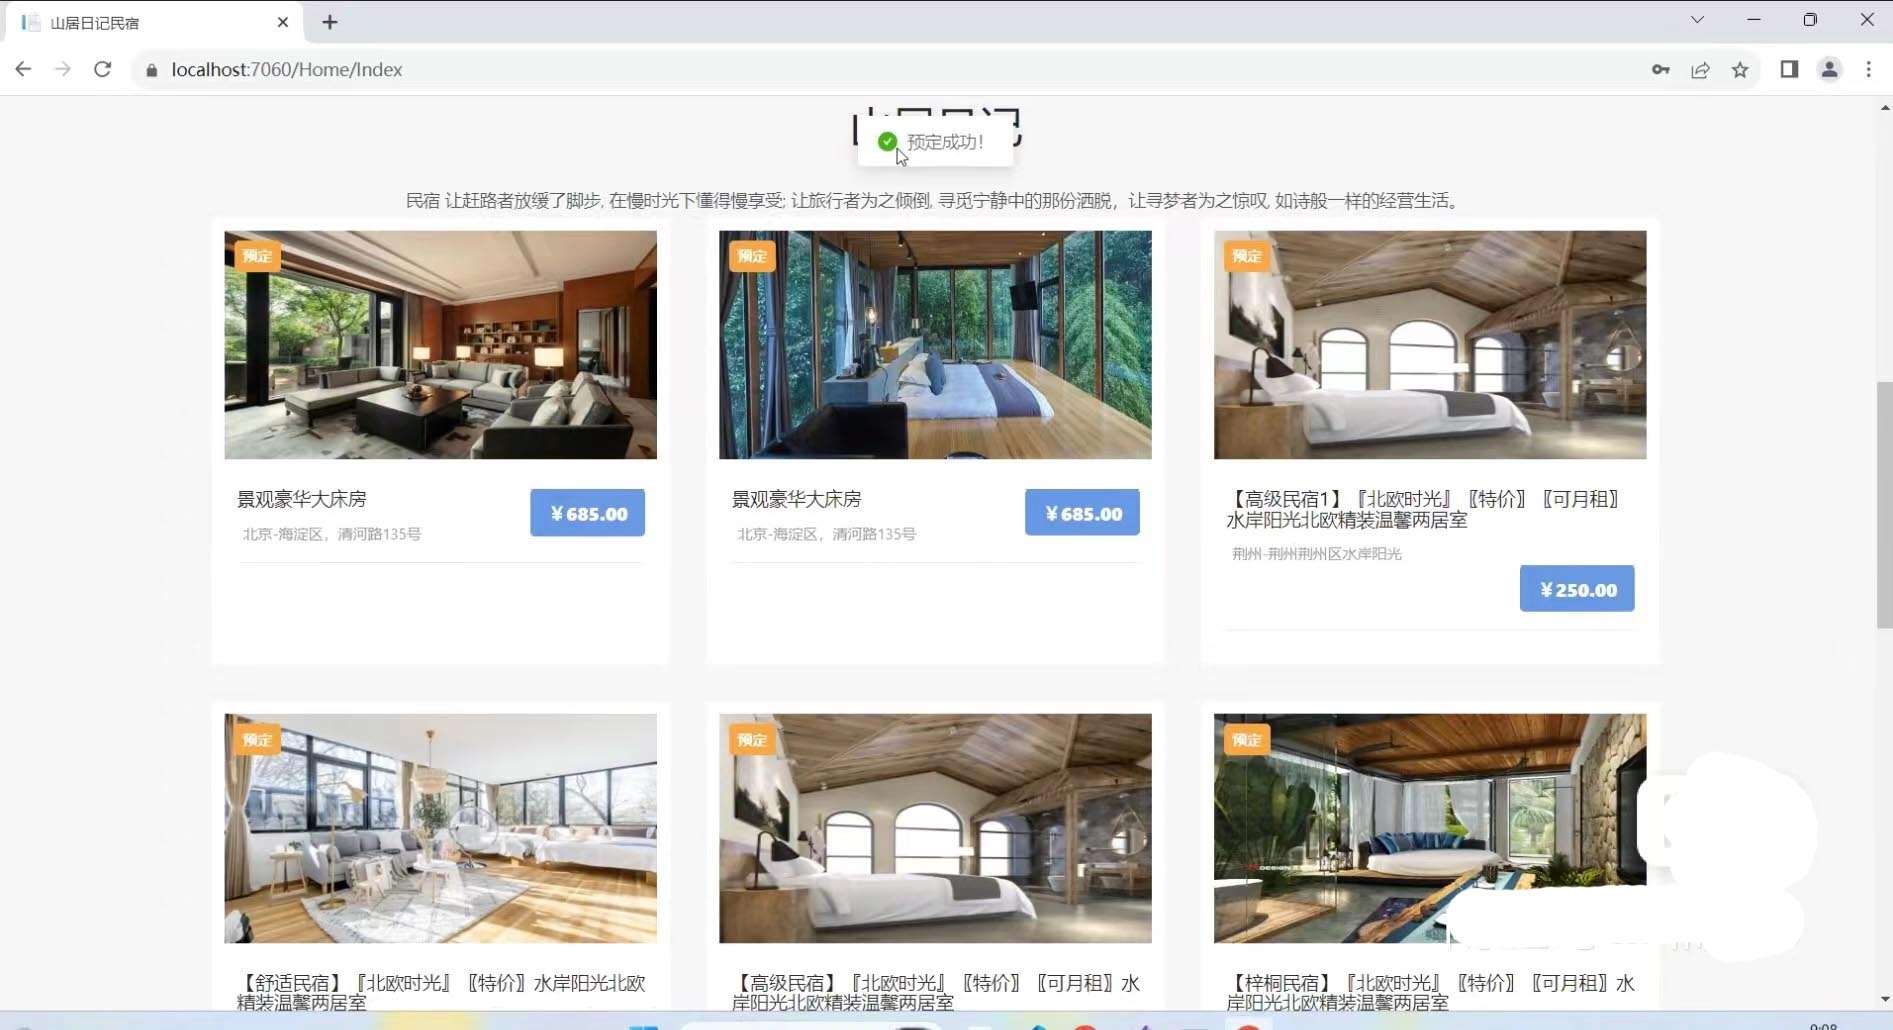Click the green success check icon
Image resolution: width=1893 pixels, height=1030 pixels.
[x=886, y=142]
